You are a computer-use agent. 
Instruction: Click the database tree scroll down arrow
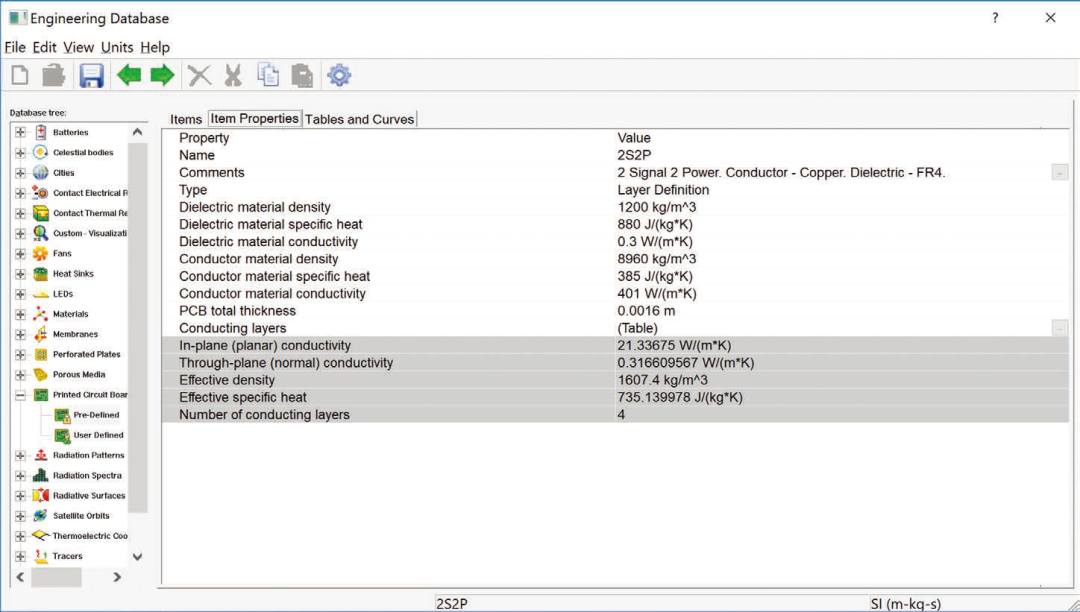[x=138, y=557]
